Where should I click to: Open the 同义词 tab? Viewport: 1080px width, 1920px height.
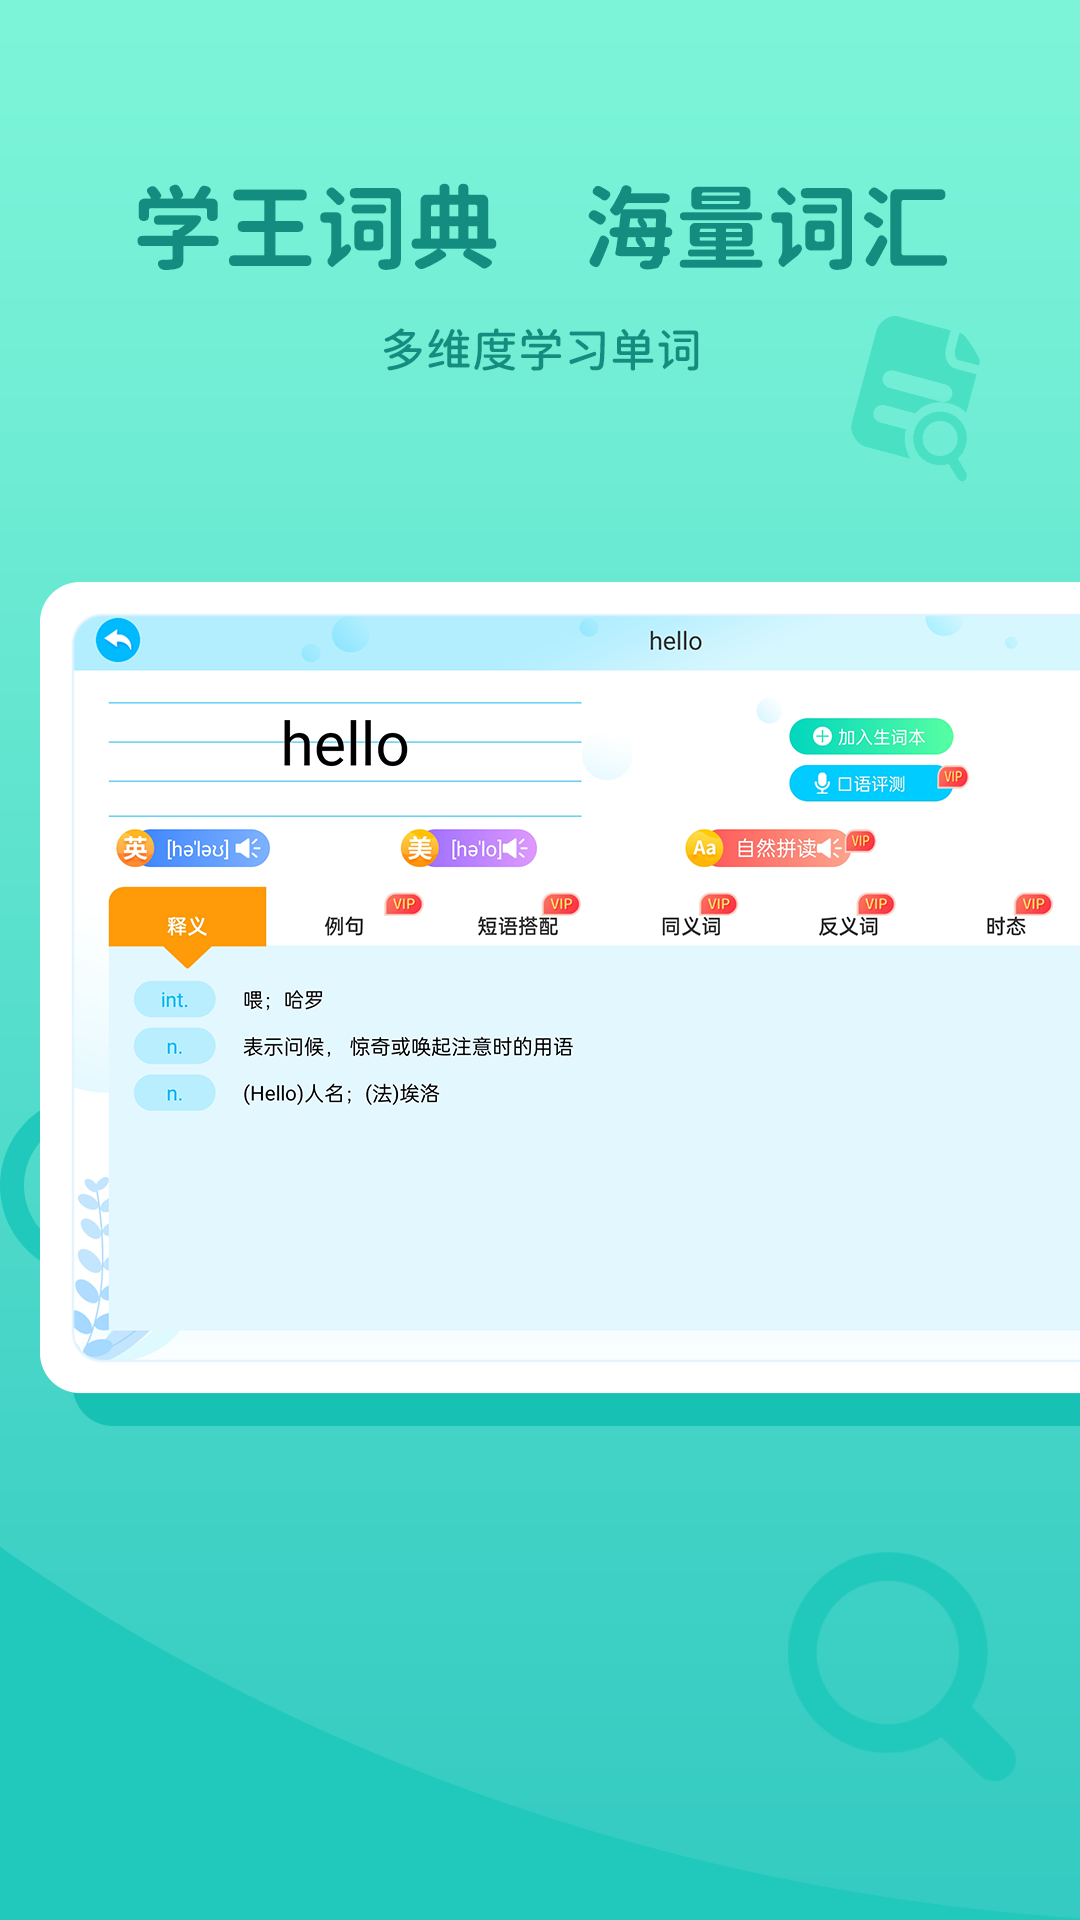tap(690, 926)
